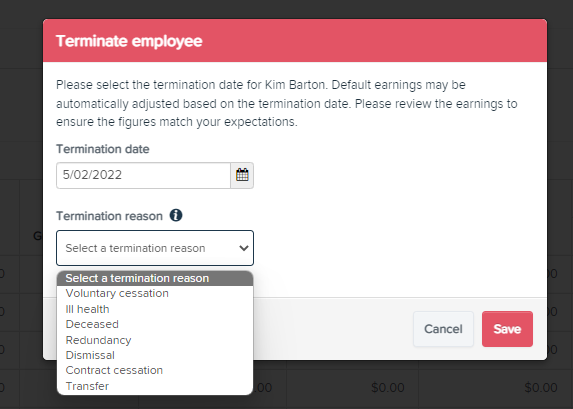Click the chevron arrow on reason dropdown

244,248
